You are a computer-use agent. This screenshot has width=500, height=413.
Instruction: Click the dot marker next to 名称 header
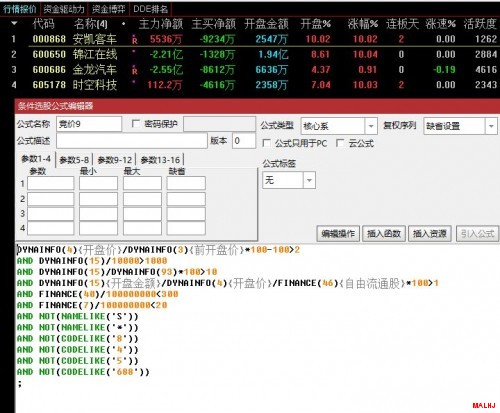pyautogui.click(x=124, y=24)
